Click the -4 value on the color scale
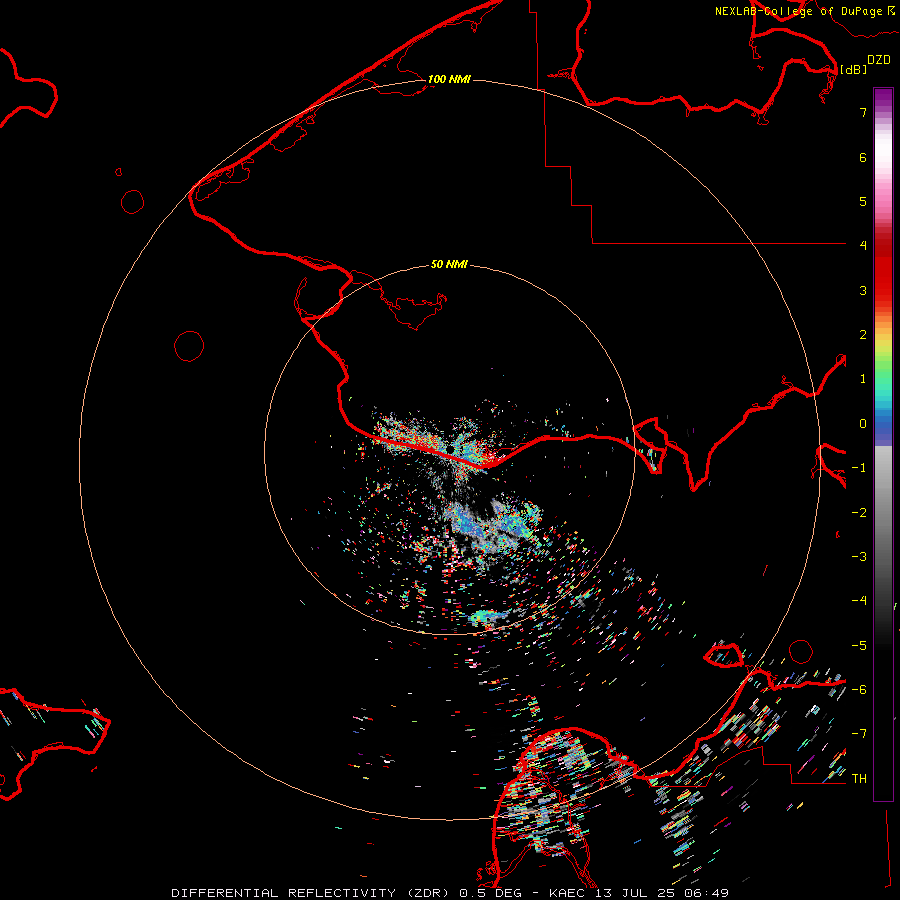Image resolution: width=900 pixels, height=900 pixels. (859, 600)
